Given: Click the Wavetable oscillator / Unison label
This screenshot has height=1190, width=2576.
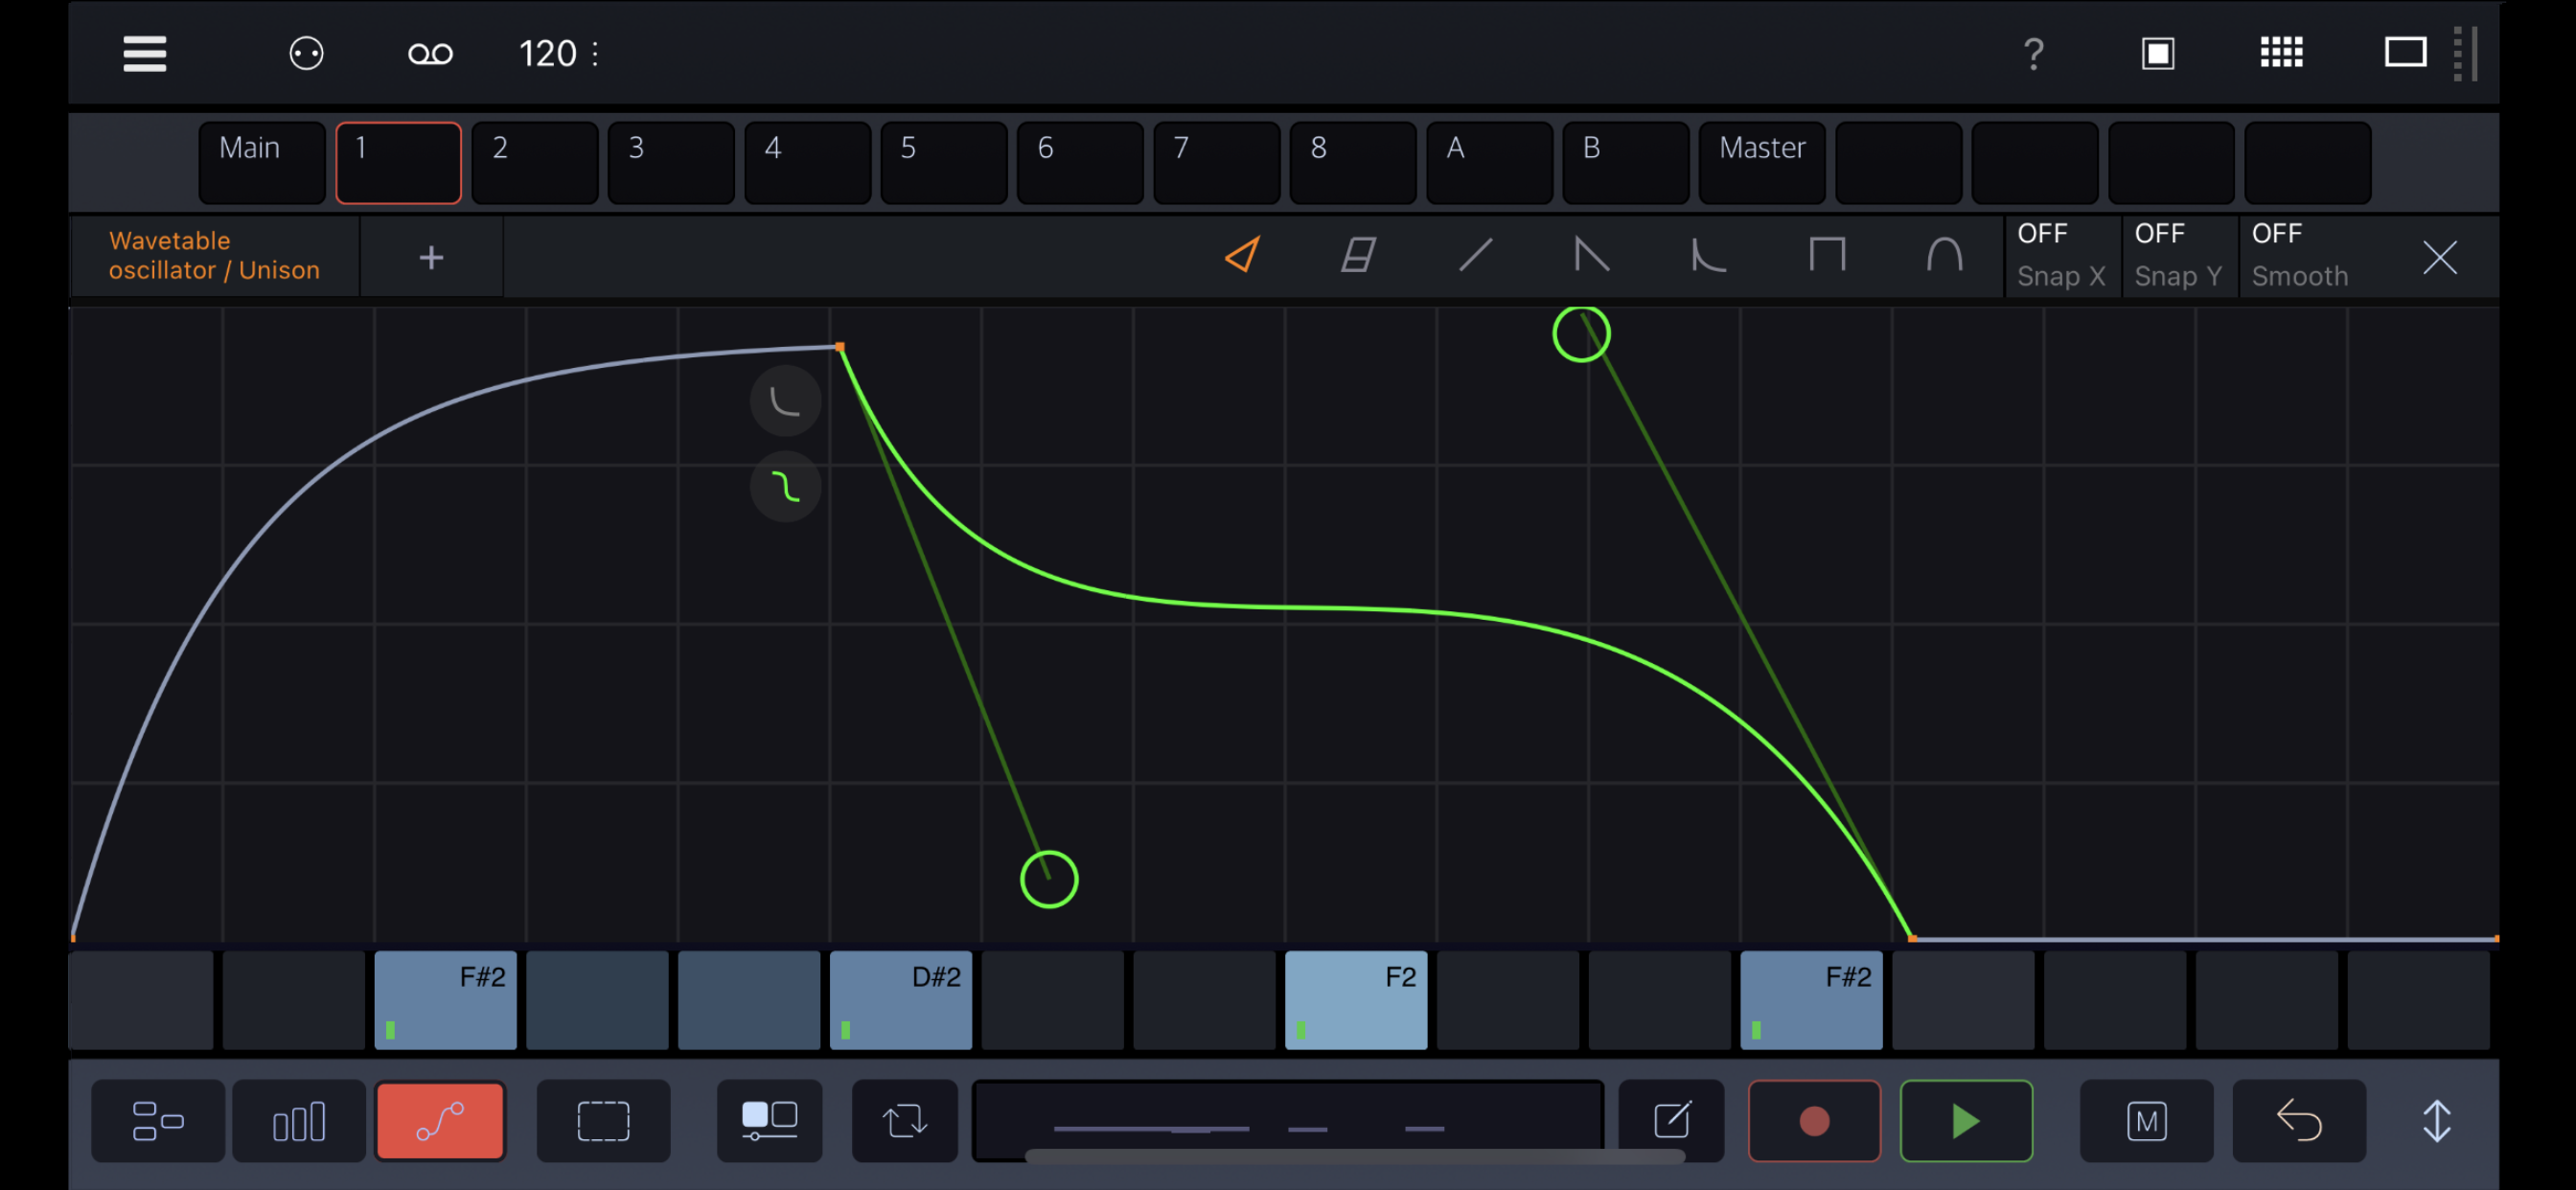Looking at the screenshot, I should coord(214,256).
